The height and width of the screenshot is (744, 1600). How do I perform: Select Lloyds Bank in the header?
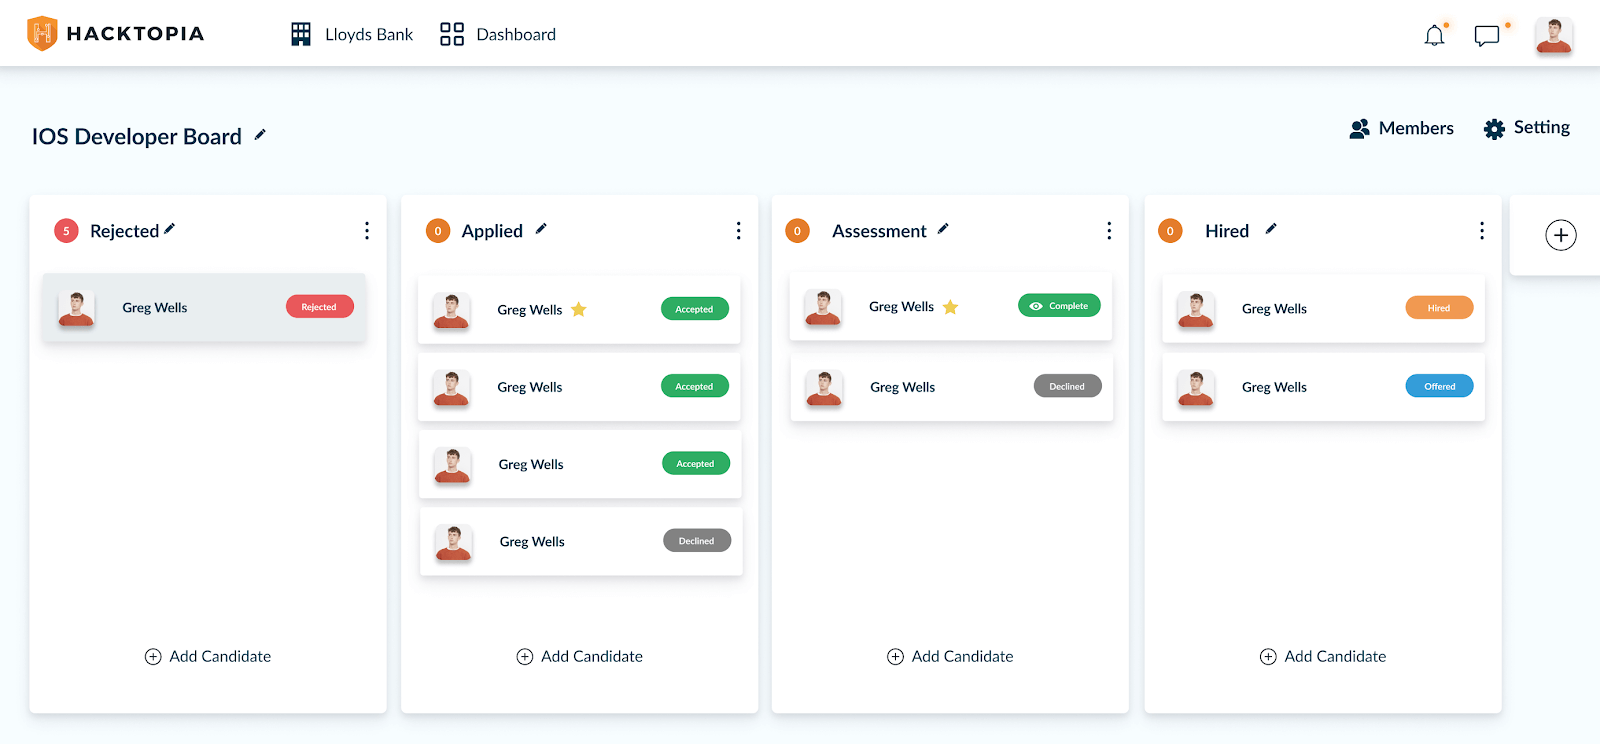click(x=352, y=35)
